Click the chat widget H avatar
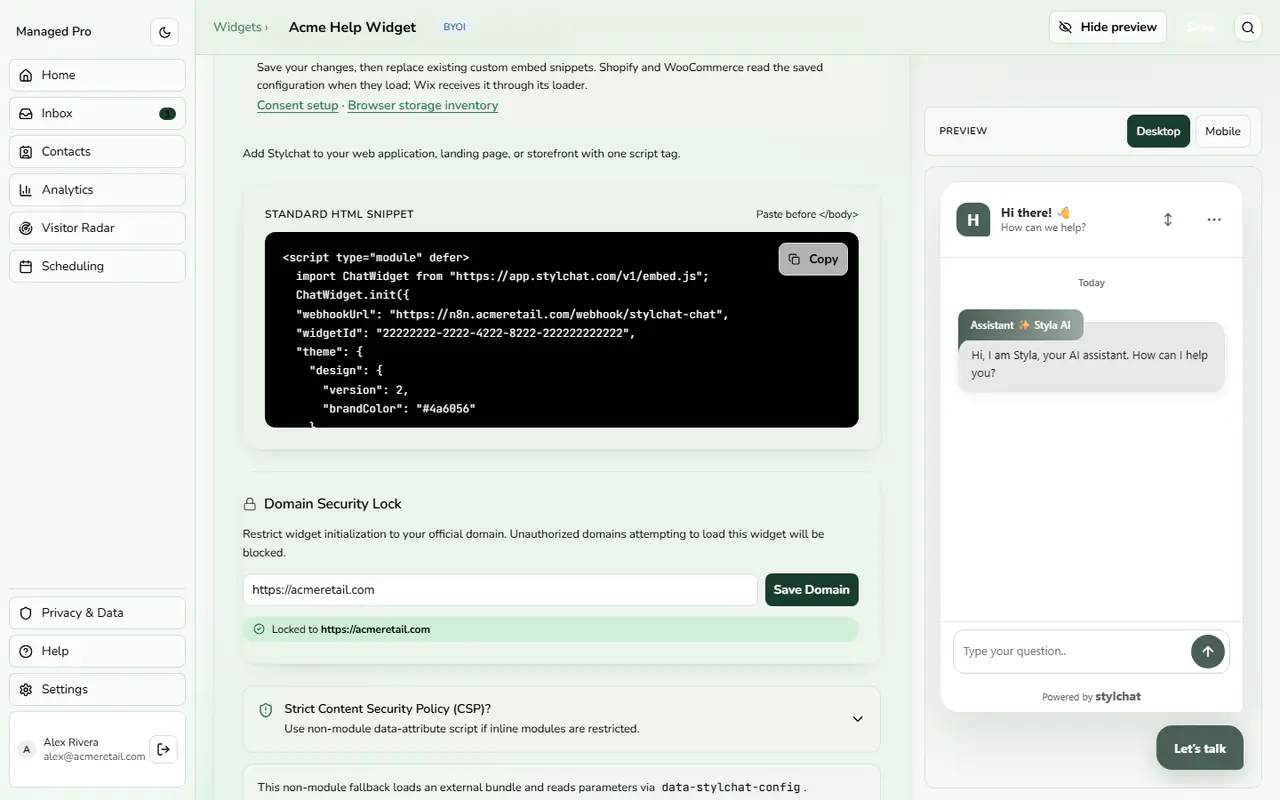 click(x=973, y=220)
